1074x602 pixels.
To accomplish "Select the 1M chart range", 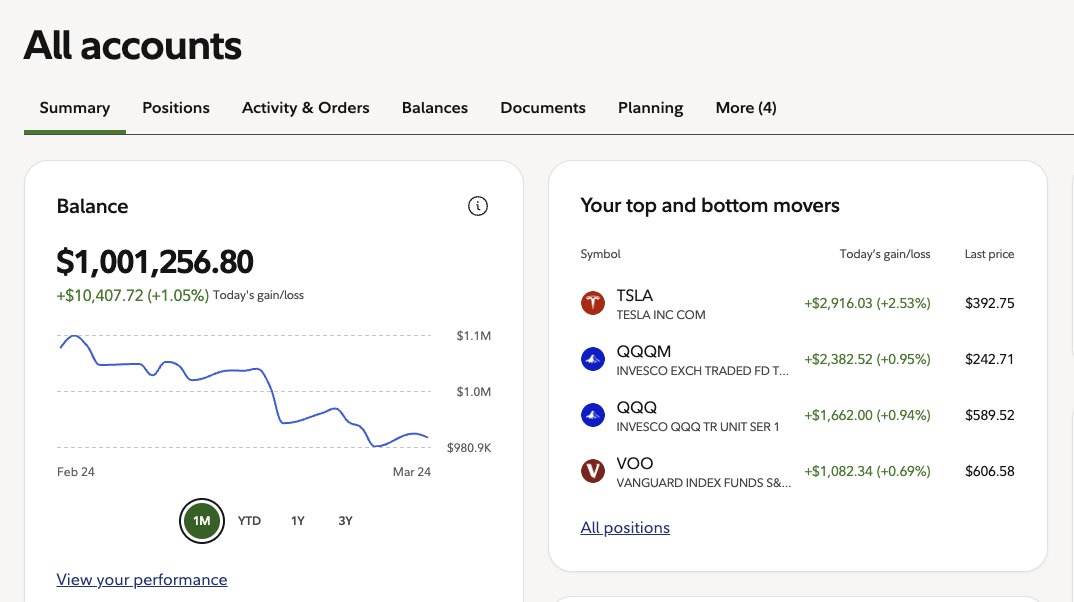I will [x=201, y=521].
